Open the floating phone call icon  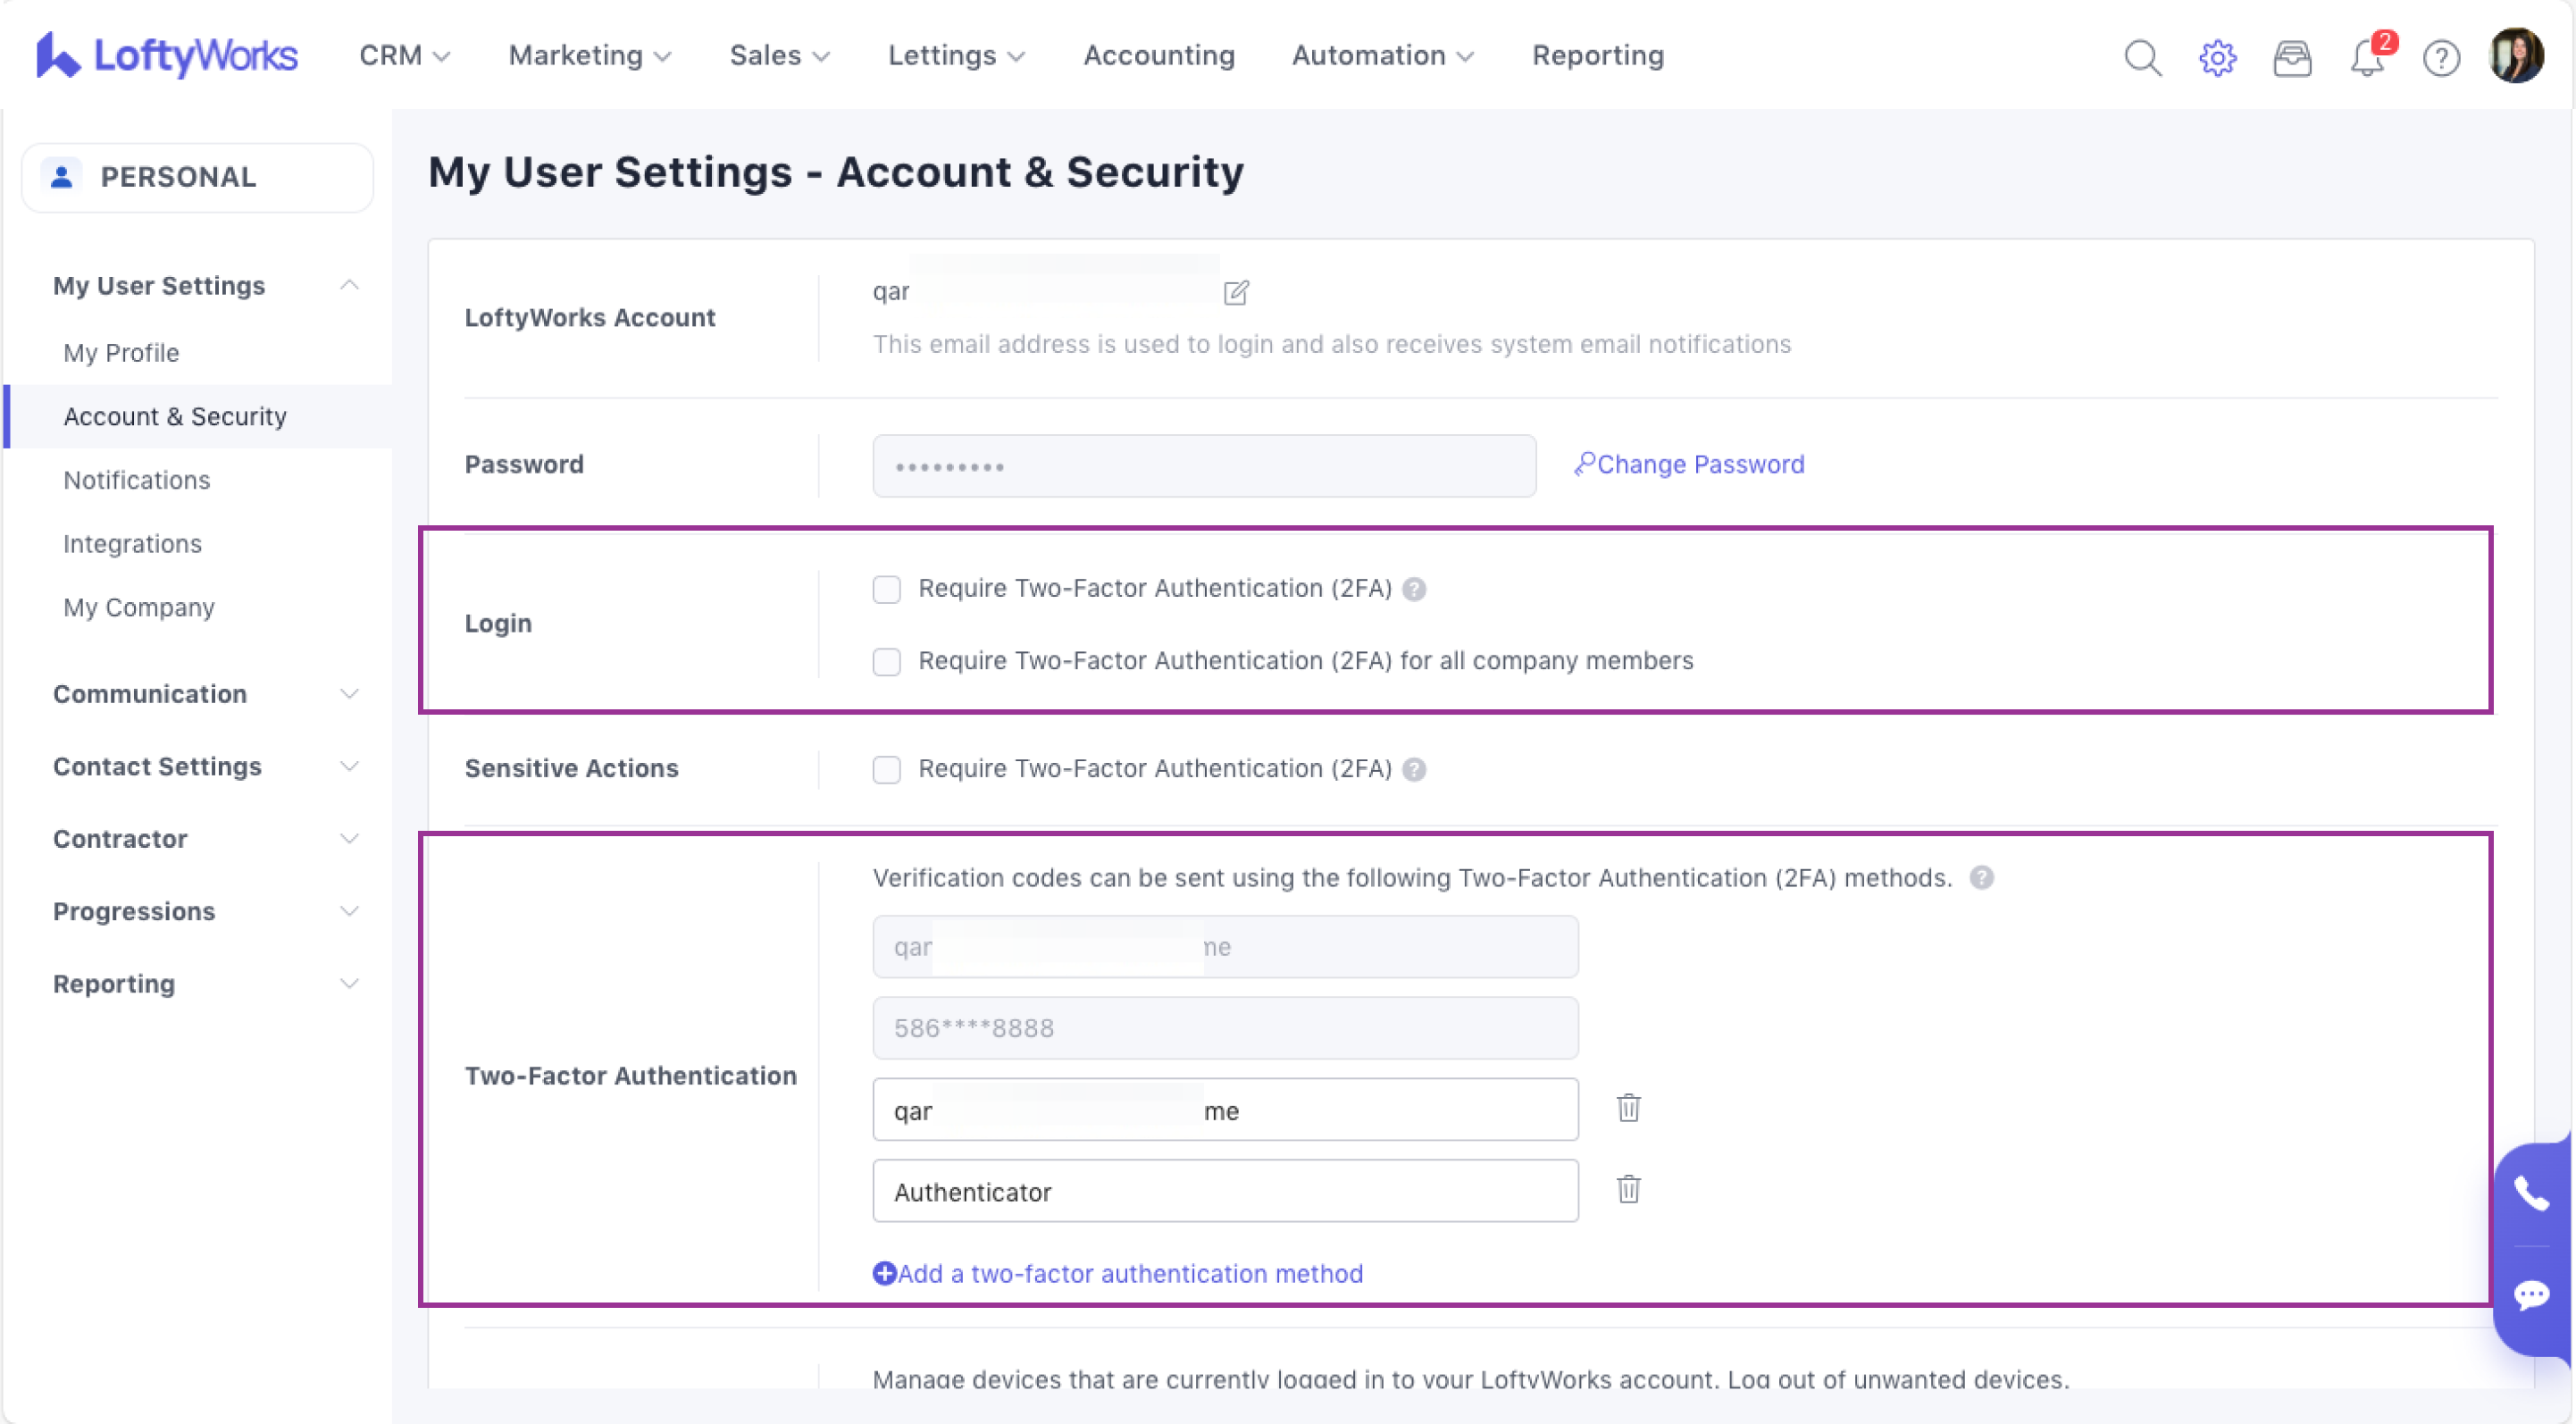pos(2531,1193)
